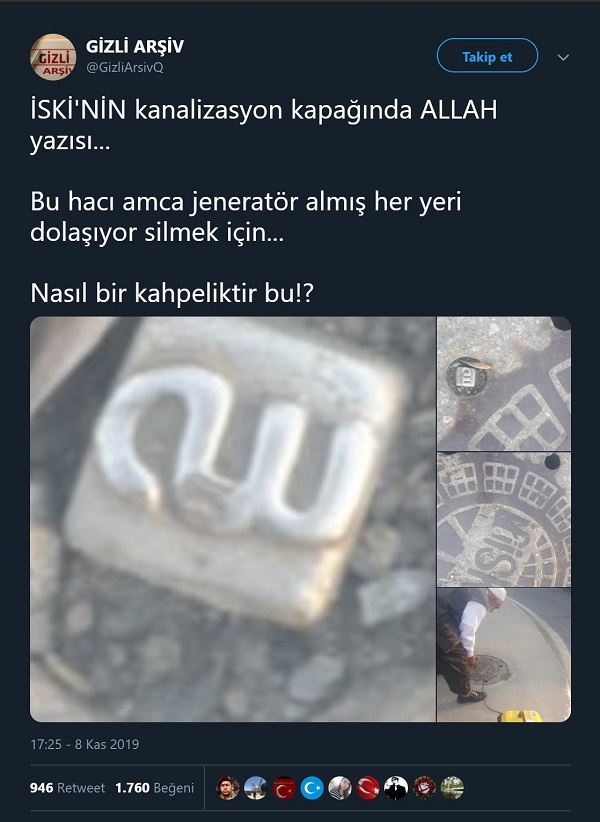Screen dimensions: 600x822
Task: Open the mosque photo liker avatar
Action: point(256,787)
